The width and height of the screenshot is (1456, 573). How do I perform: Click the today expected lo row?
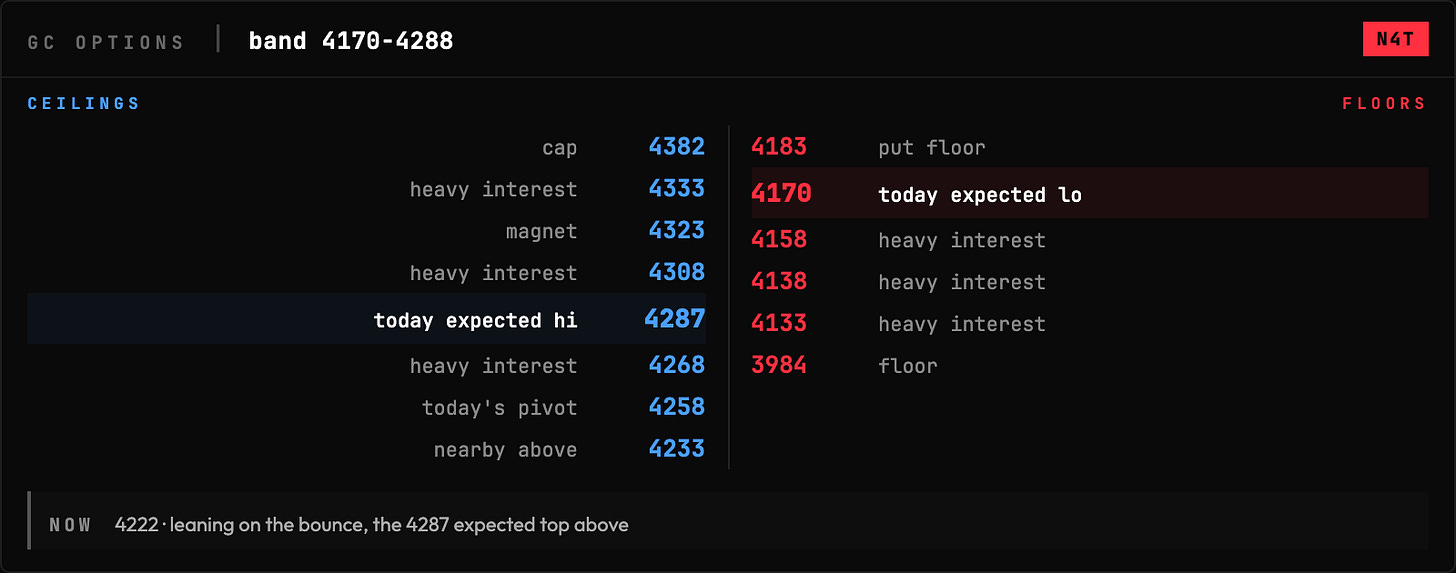(x=1090, y=194)
